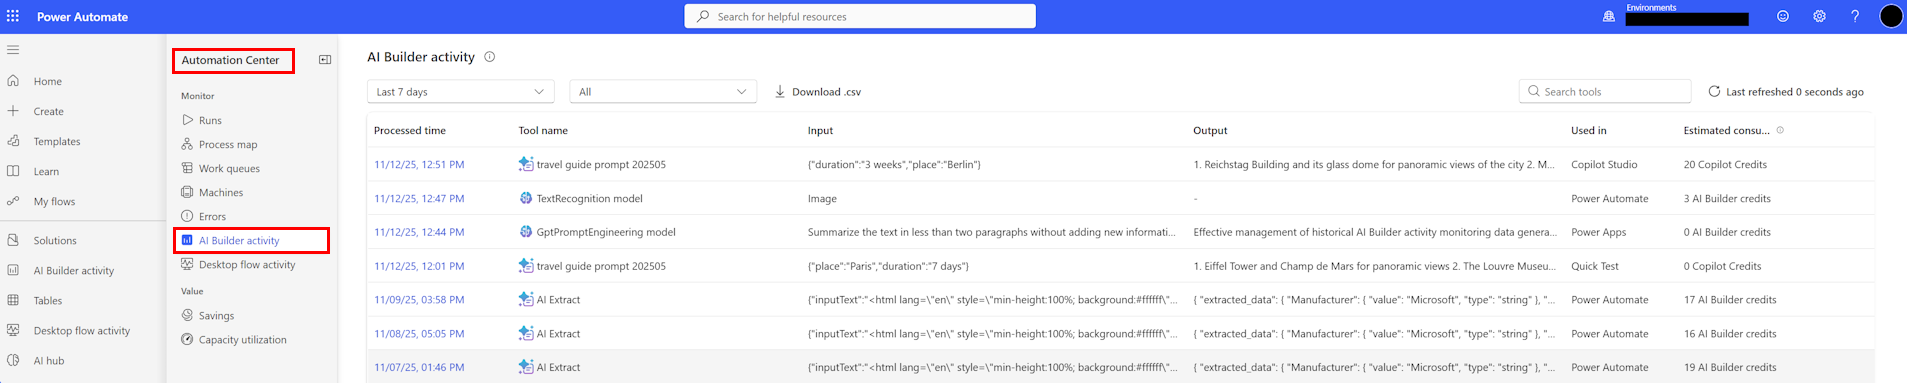Open Solutions in left navigation
Viewport: 1907px width, 383px height.
coord(55,240)
